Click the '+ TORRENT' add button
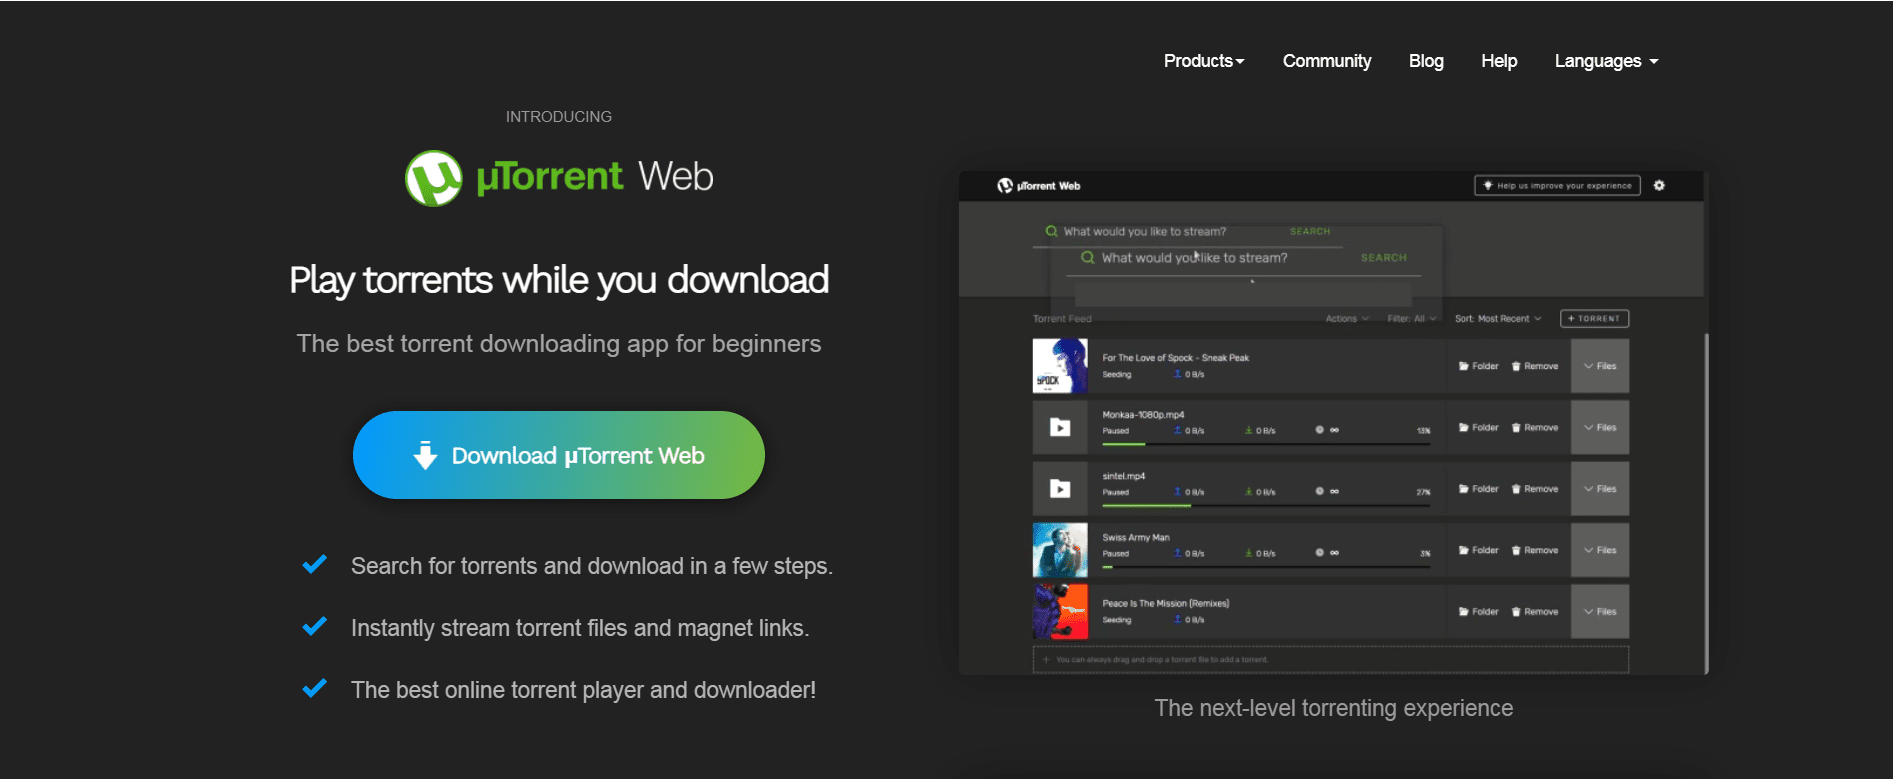 coord(1594,319)
